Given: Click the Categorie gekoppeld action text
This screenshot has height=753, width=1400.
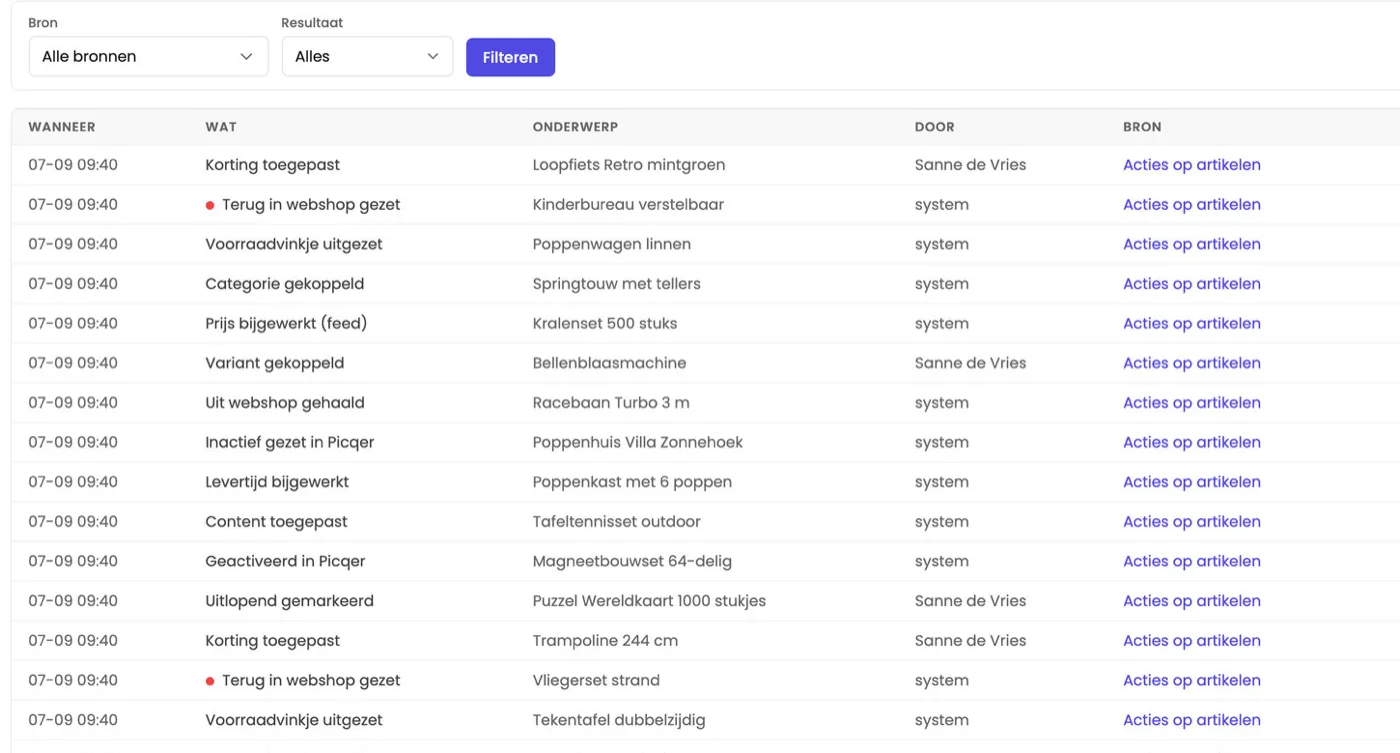Looking at the screenshot, I should (x=285, y=284).
